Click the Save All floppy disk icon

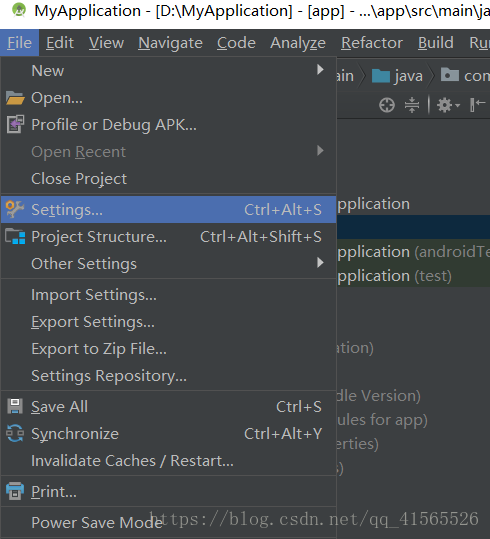(x=15, y=406)
